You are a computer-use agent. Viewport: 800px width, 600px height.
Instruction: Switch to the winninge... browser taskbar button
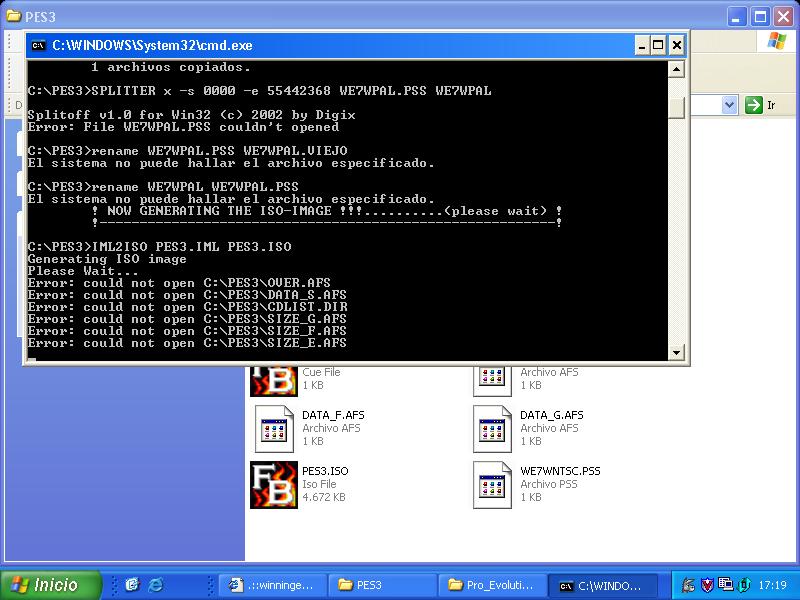270,585
